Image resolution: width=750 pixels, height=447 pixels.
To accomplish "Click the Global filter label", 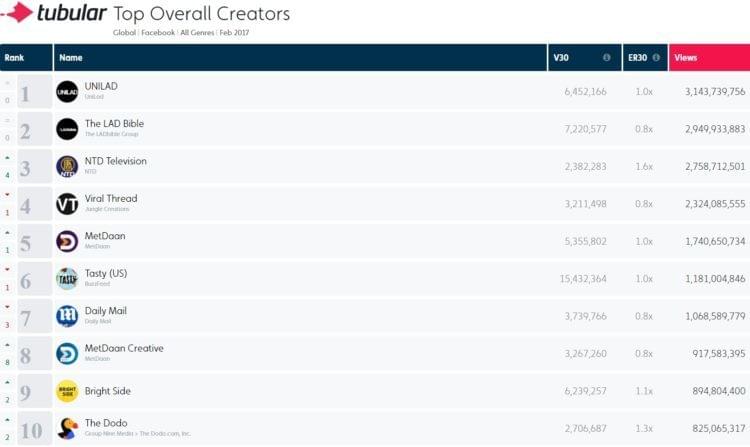I will 124,33.
